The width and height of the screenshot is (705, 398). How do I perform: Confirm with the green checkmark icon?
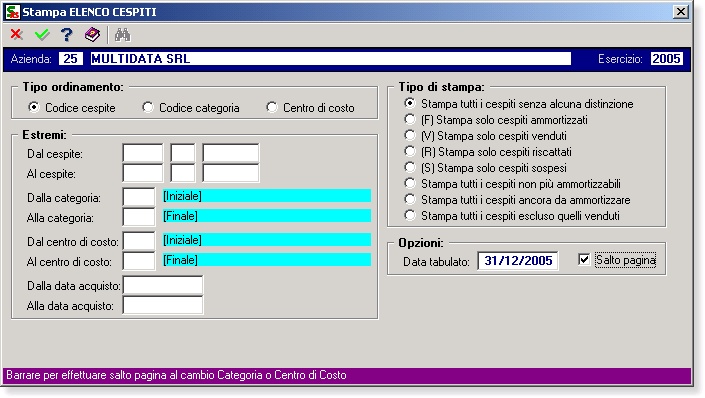42,34
